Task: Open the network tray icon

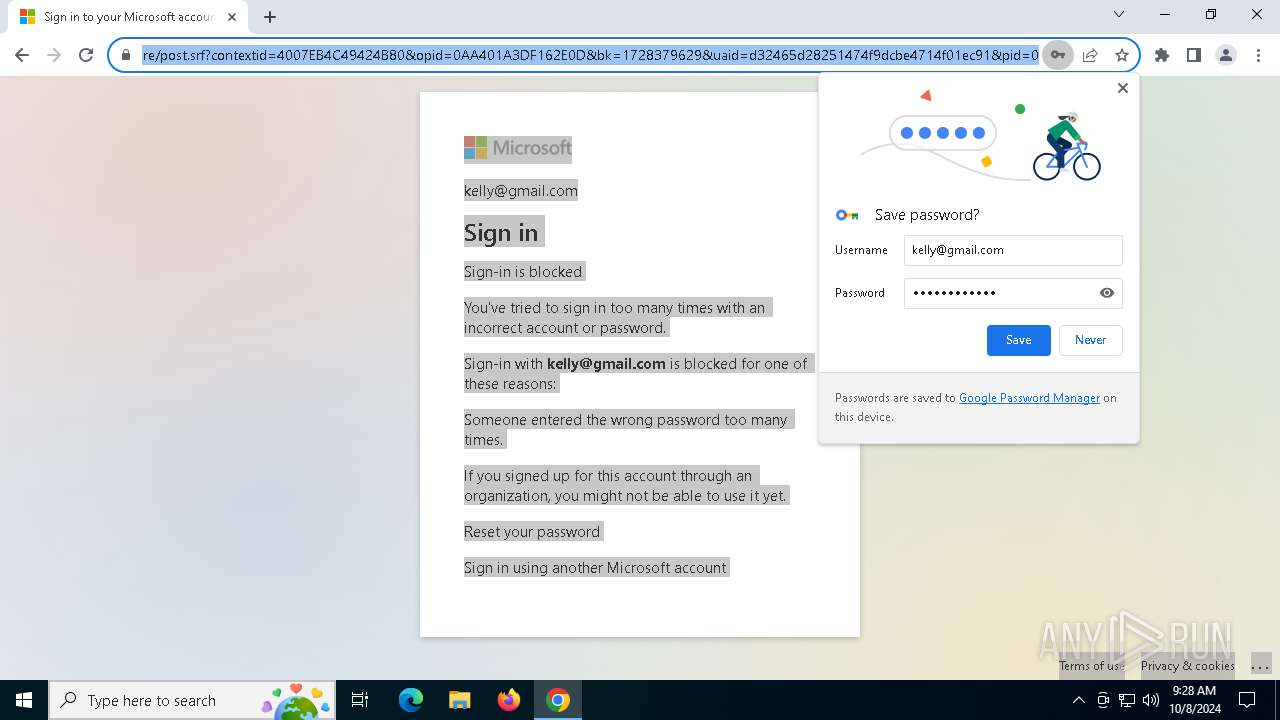Action: pos(1127,700)
